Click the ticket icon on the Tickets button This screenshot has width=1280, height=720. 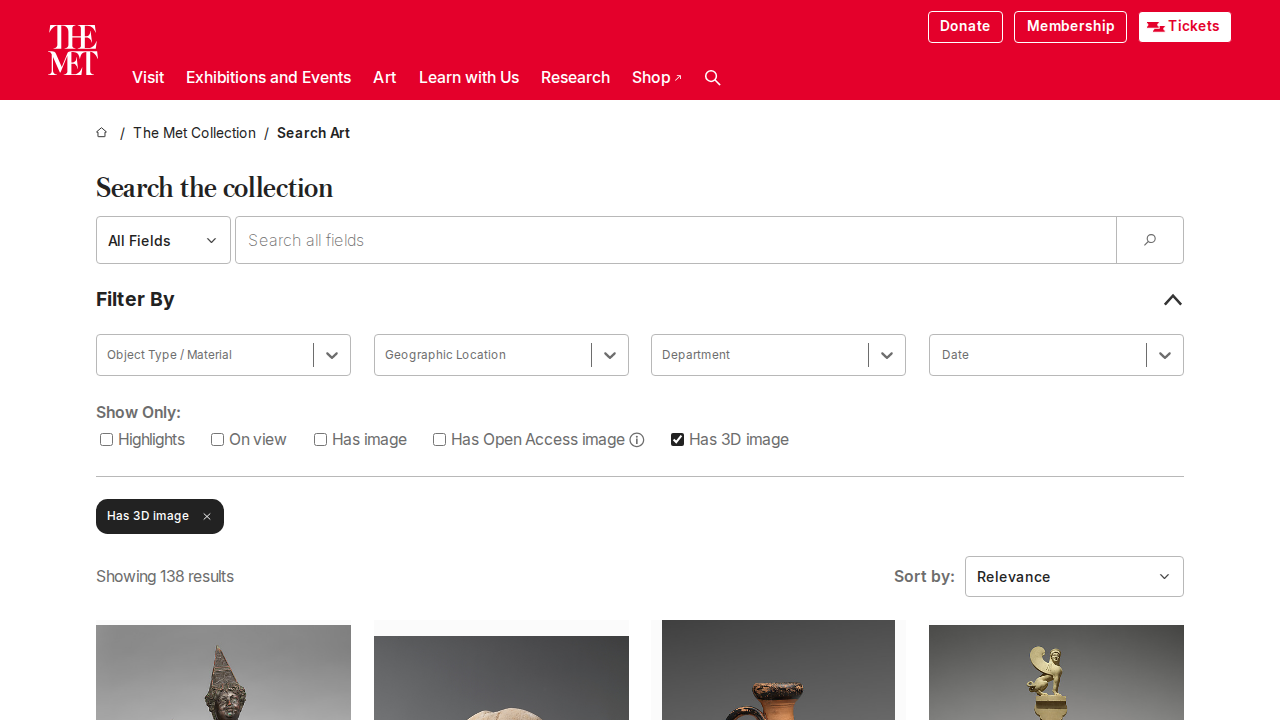pyautogui.click(x=1156, y=27)
